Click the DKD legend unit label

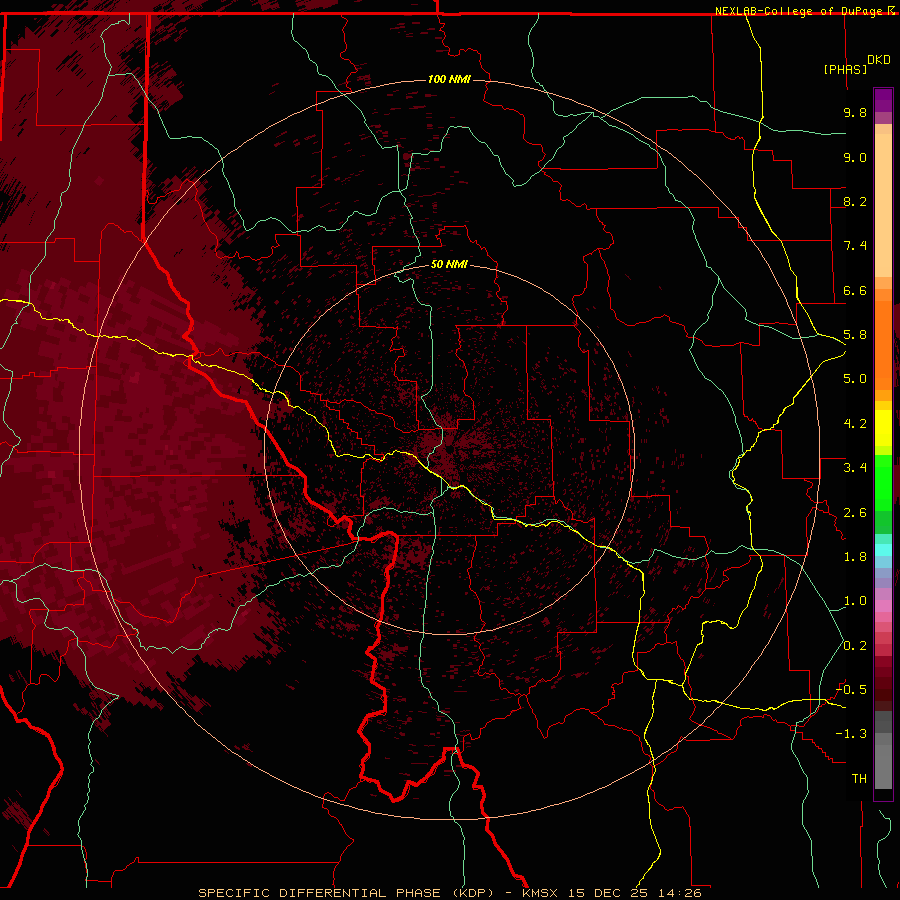pos(878,60)
